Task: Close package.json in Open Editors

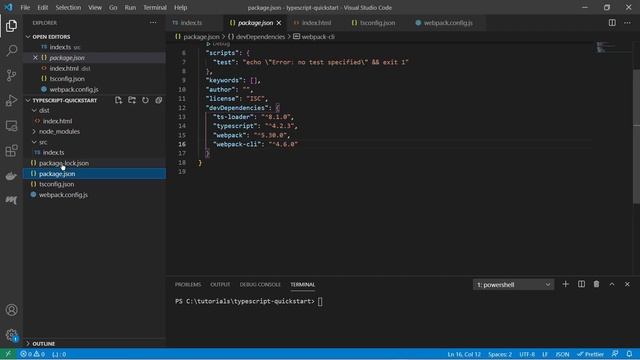Action: click(x=35, y=58)
